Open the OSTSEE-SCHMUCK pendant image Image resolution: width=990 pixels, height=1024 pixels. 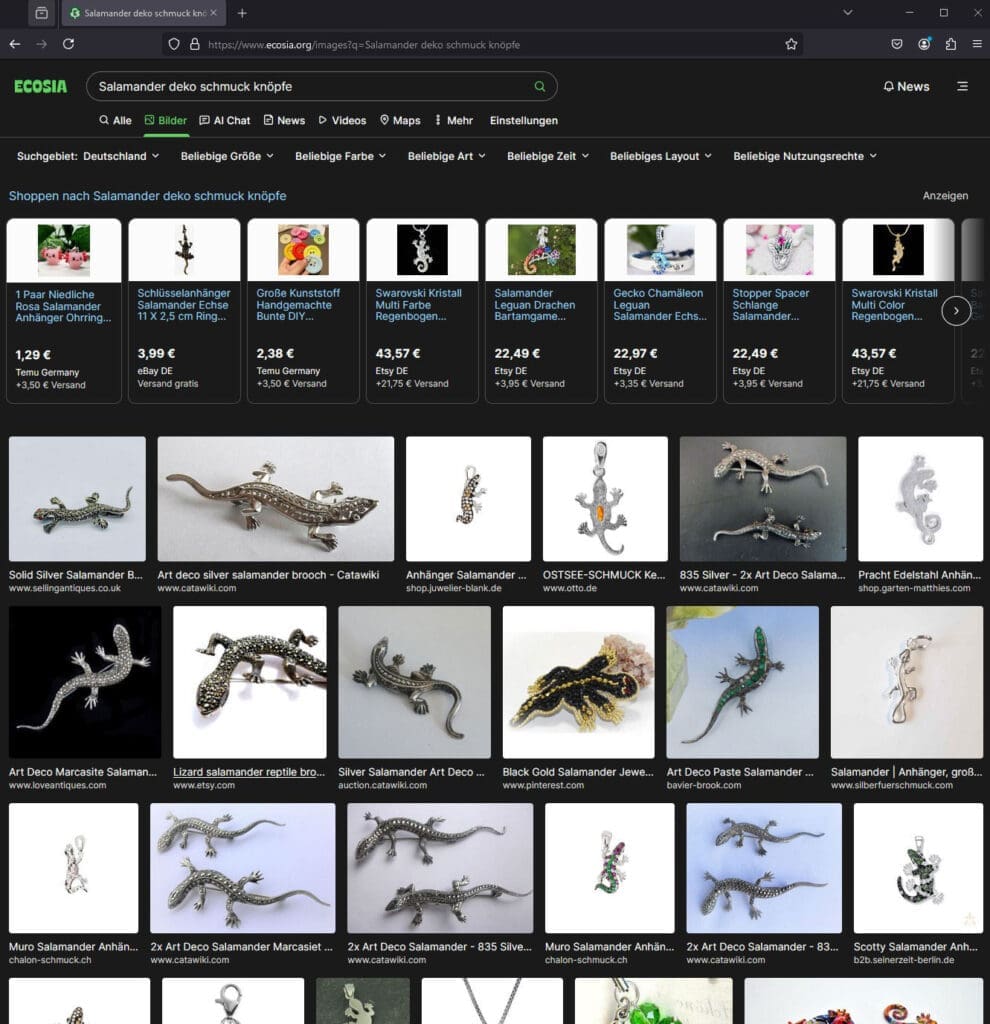point(605,499)
